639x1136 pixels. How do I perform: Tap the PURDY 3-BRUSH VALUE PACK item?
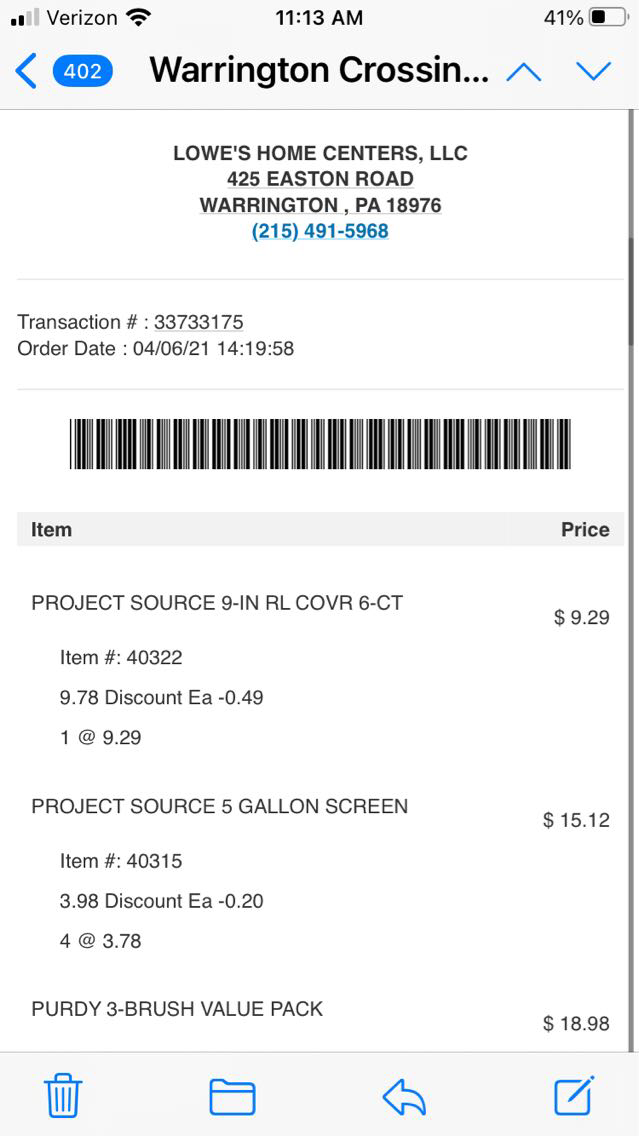[177, 1009]
